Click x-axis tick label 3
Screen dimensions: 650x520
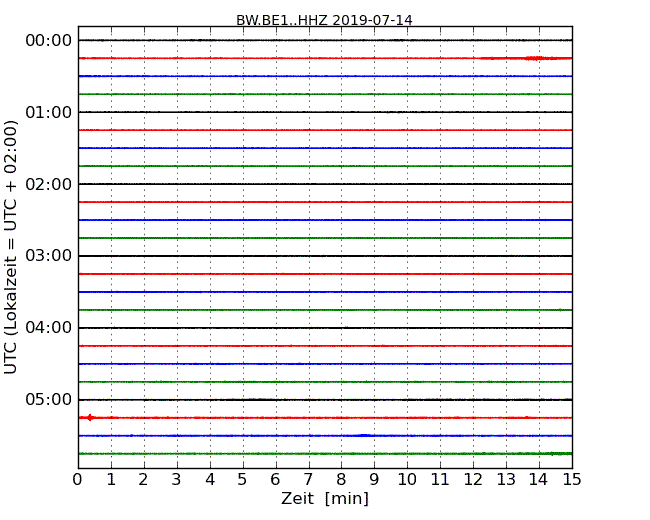[177, 480]
